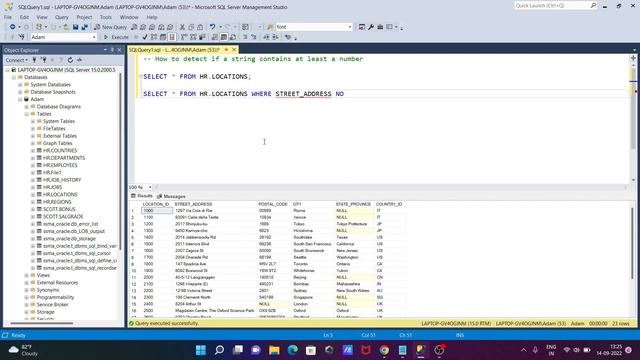This screenshot has height=360, width=640.
Task: Open Google Chrome from the taskbar
Action: (384, 350)
